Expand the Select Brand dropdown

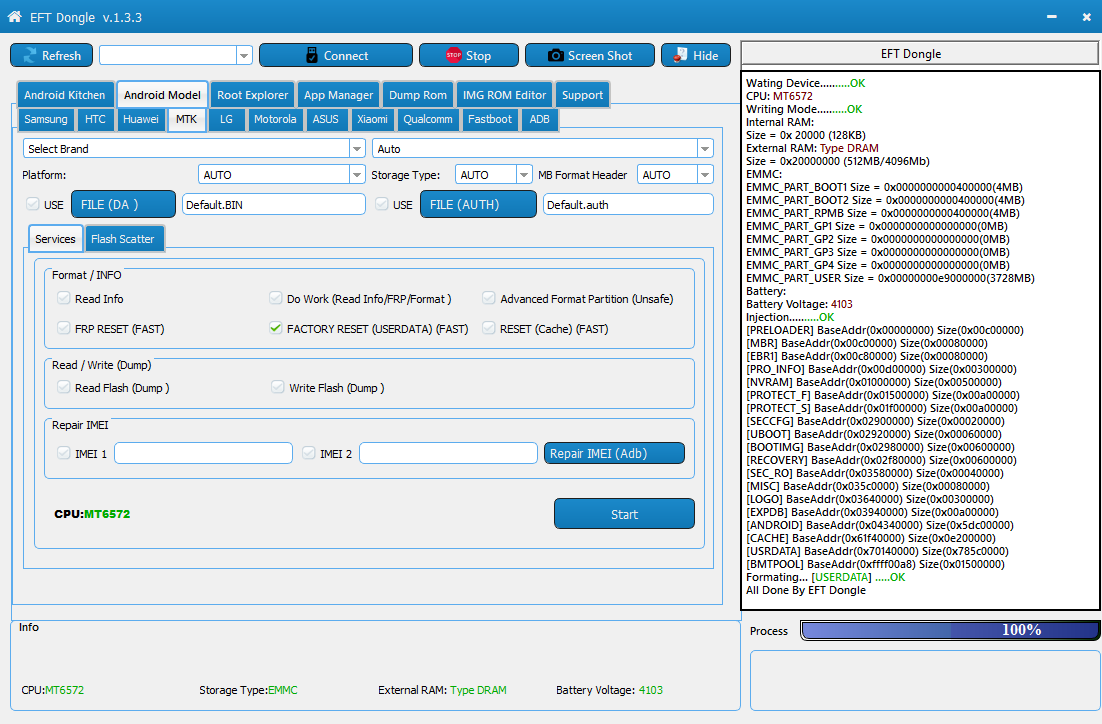357,148
